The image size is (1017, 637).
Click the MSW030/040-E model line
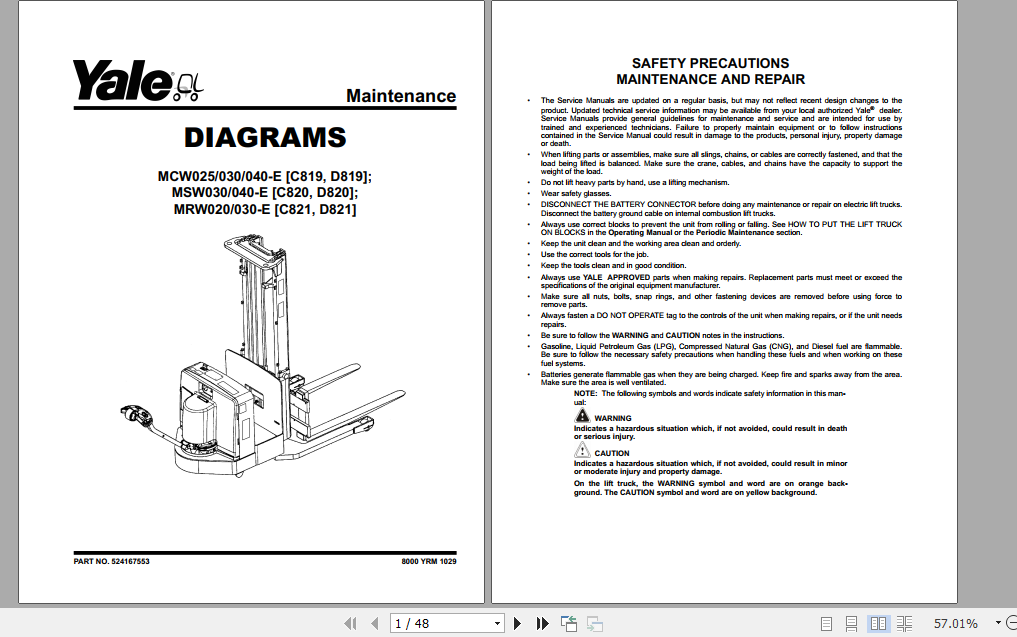click(x=265, y=193)
